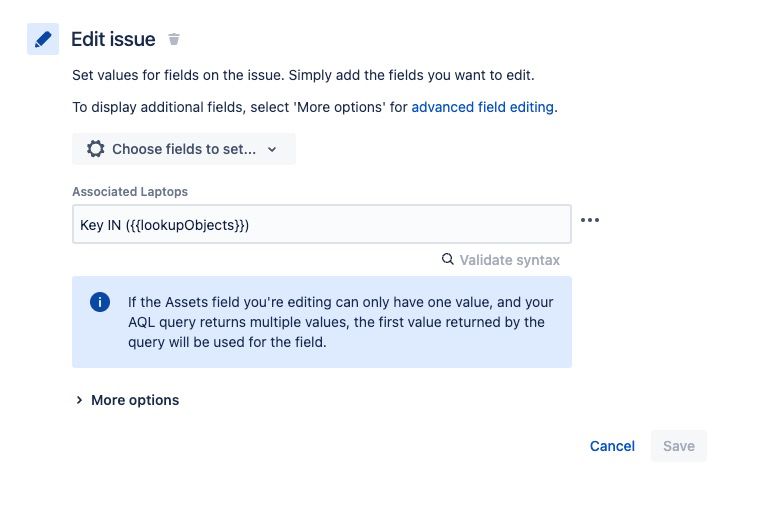Image resolution: width=759 pixels, height=516 pixels.
Task: Click the 'Edit issue' heading
Action: (x=113, y=39)
